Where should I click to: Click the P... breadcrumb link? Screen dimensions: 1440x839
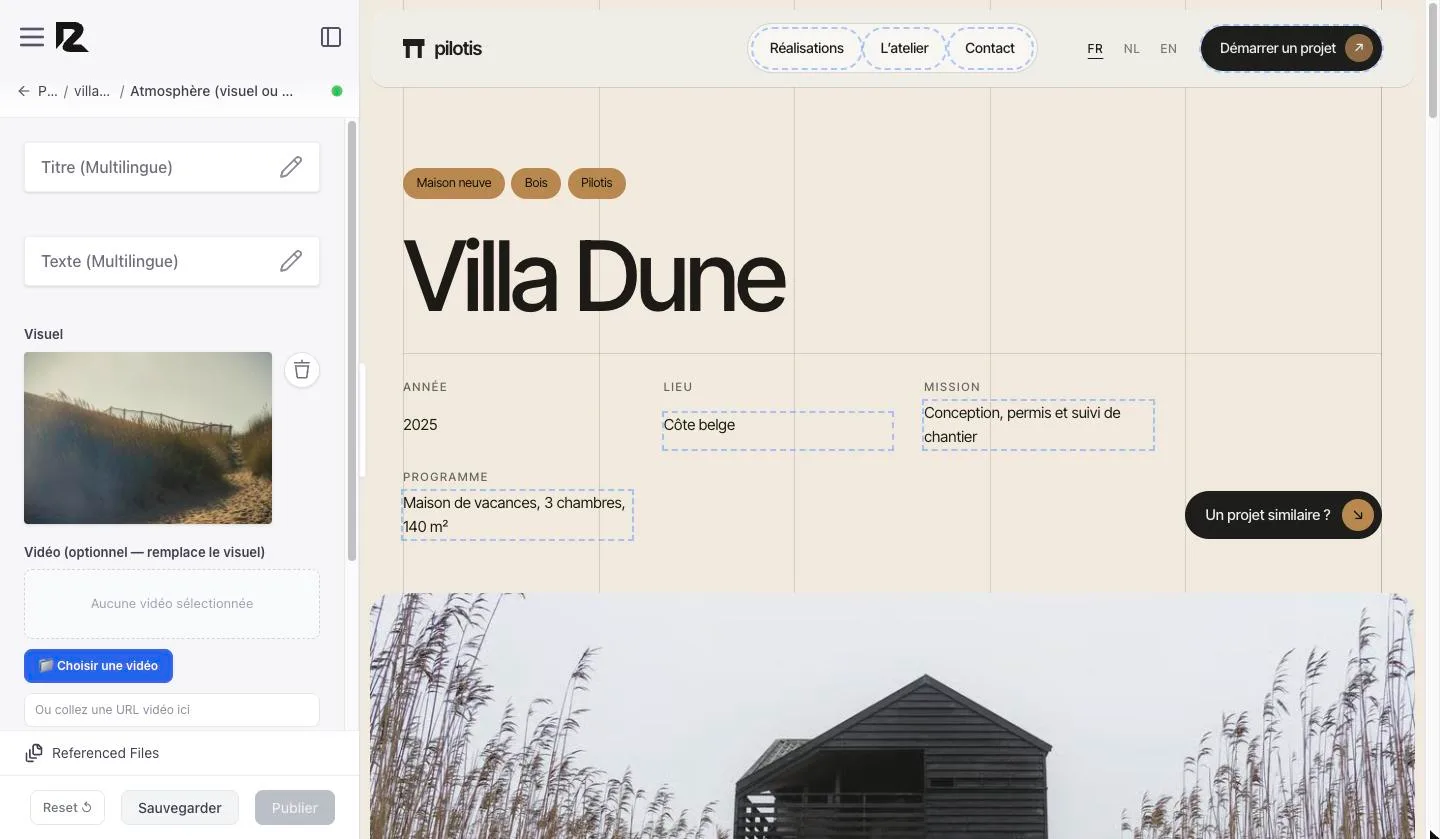click(47, 91)
